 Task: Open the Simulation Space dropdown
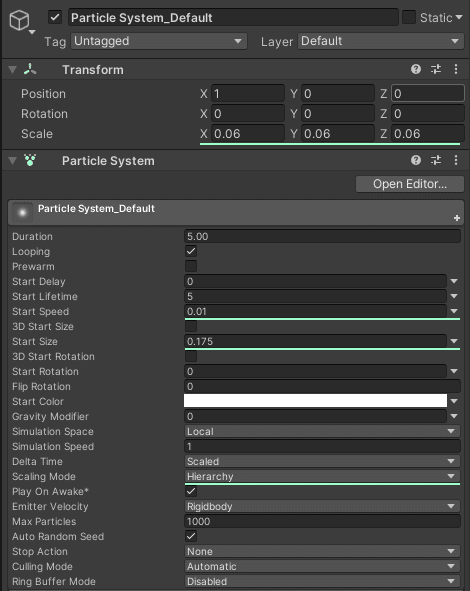[322, 431]
